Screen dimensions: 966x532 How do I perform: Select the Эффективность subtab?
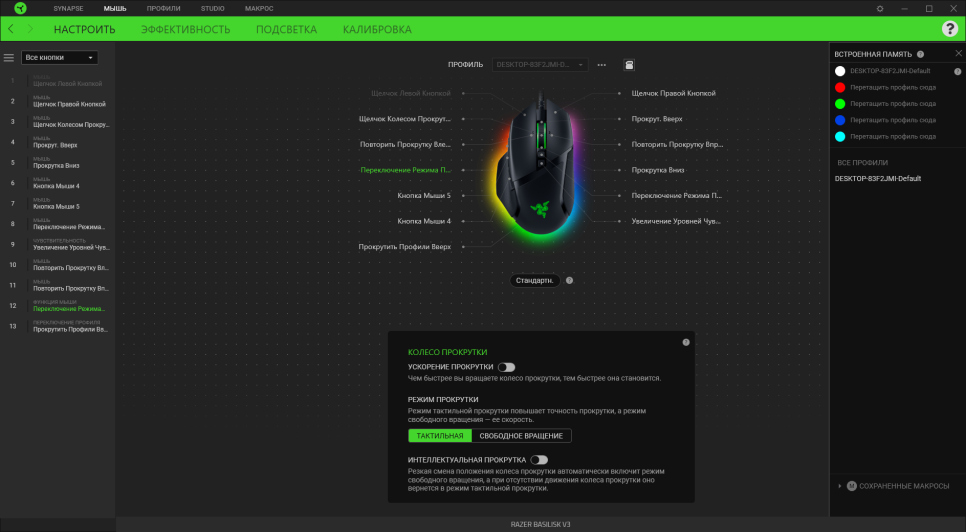pos(185,30)
